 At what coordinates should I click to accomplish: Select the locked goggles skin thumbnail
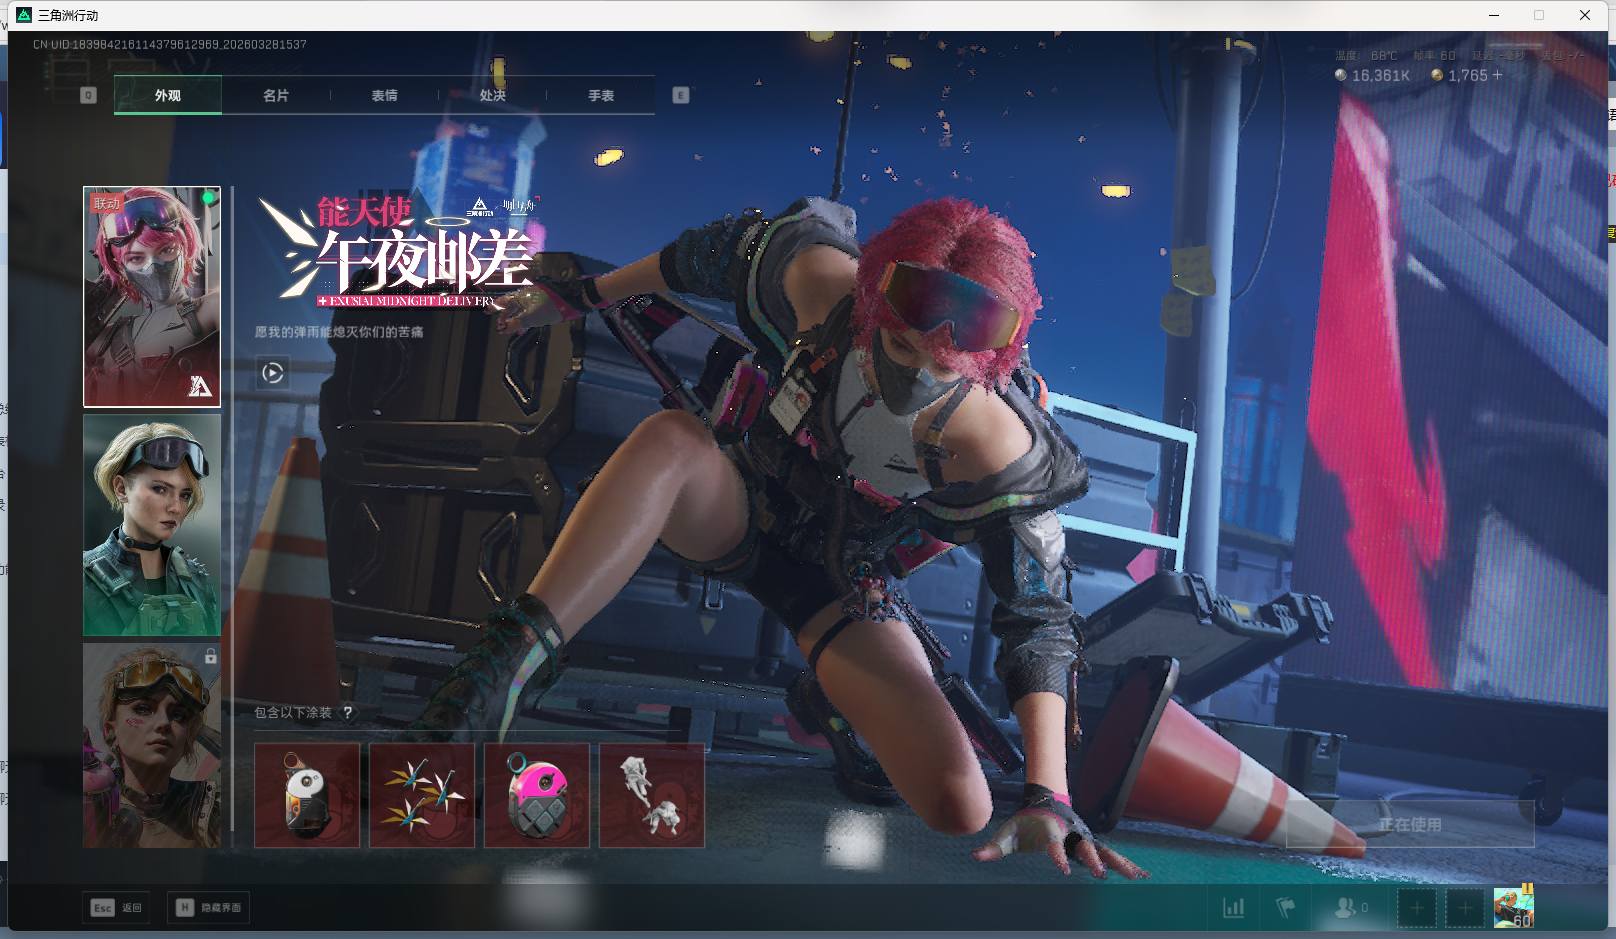pos(152,745)
